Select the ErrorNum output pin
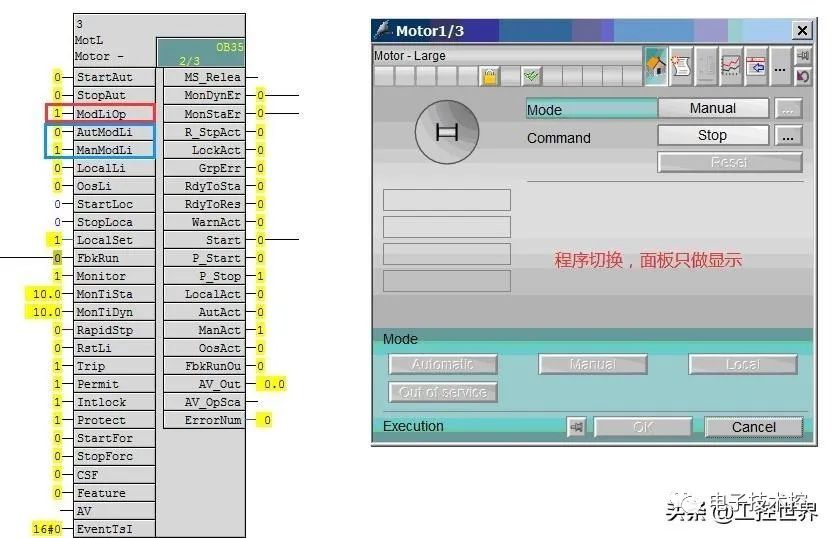 [x=204, y=420]
